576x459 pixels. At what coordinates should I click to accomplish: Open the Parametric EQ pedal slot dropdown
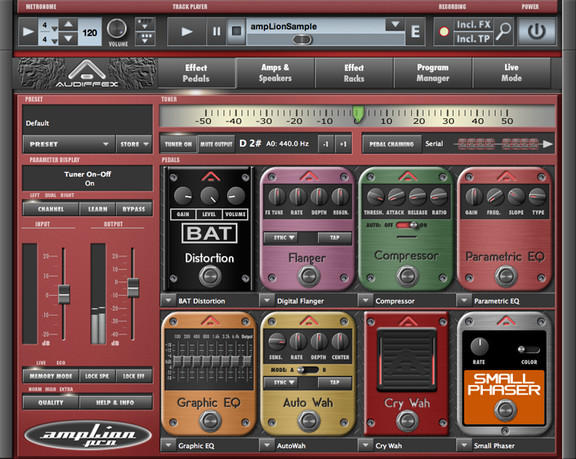[x=464, y=300]
